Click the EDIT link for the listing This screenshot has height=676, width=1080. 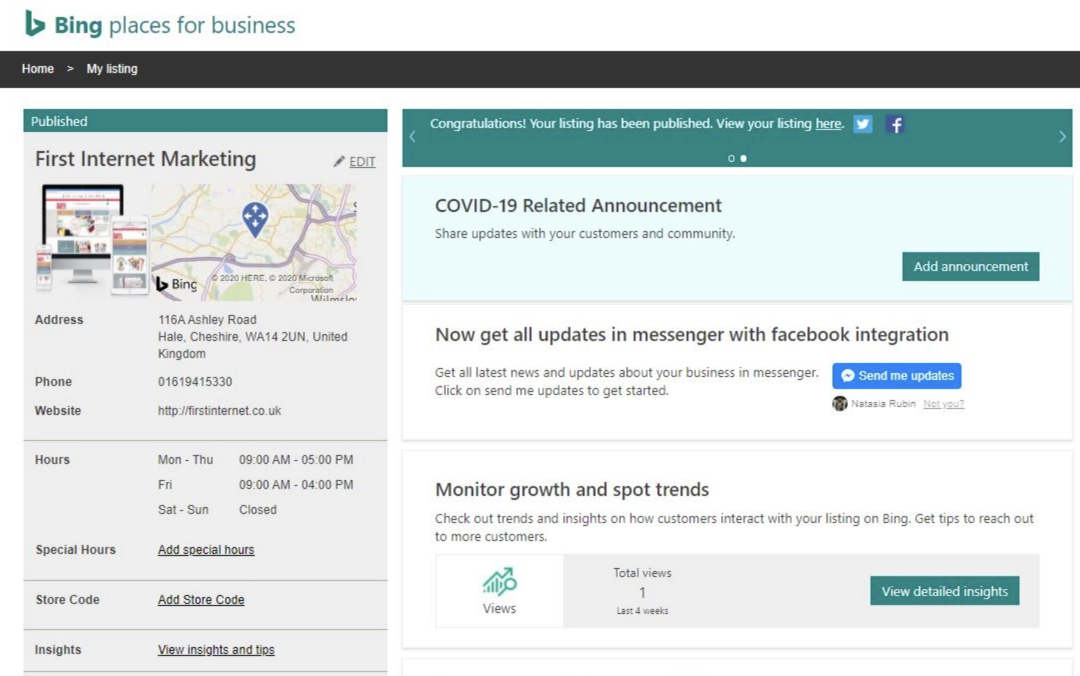pos(362,162)
